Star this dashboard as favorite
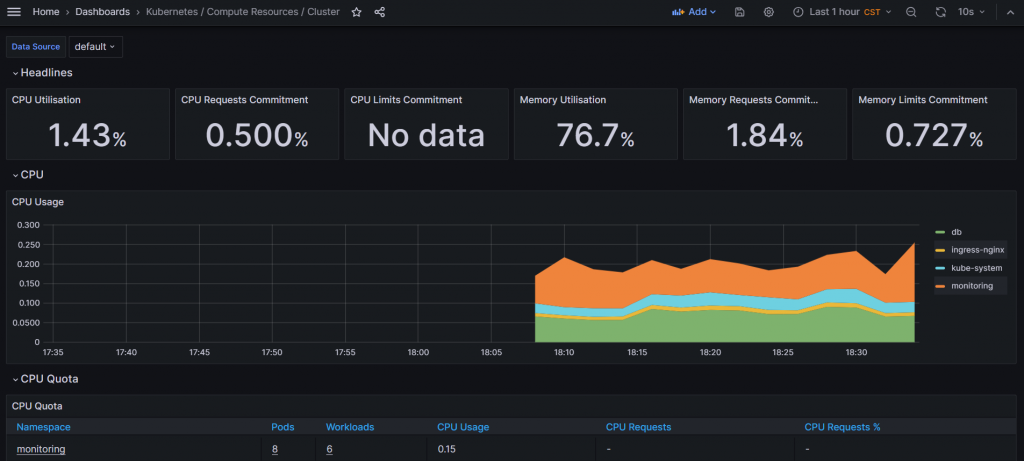This screenshot has height=461, width=1024. tap(357, 12)
